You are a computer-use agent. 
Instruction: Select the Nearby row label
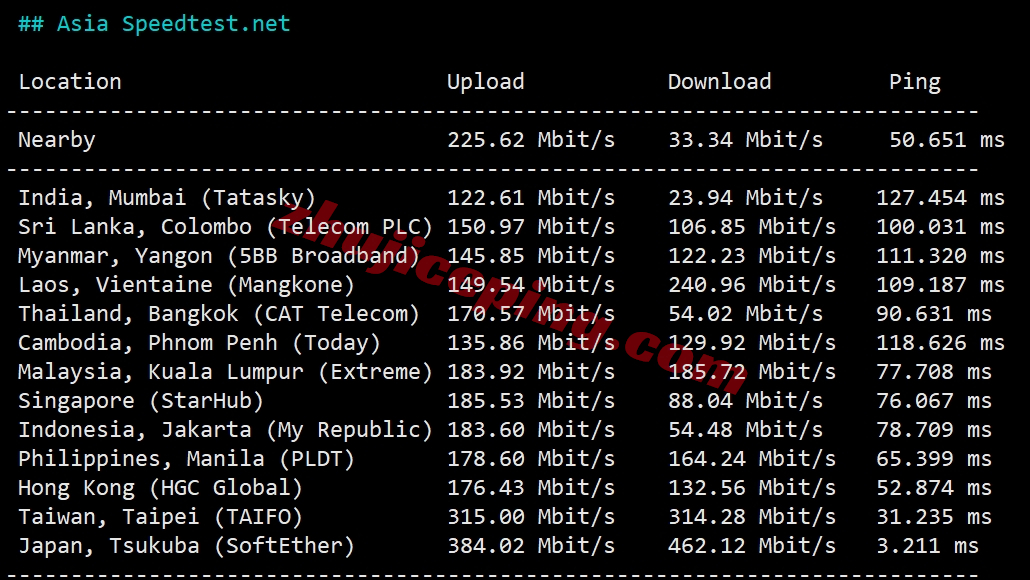(x=57, y=140)
